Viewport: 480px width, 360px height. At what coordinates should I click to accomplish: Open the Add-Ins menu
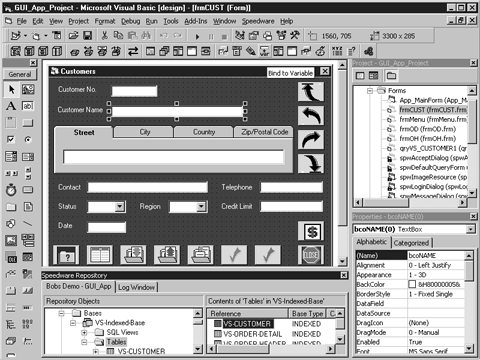(196, 21)
